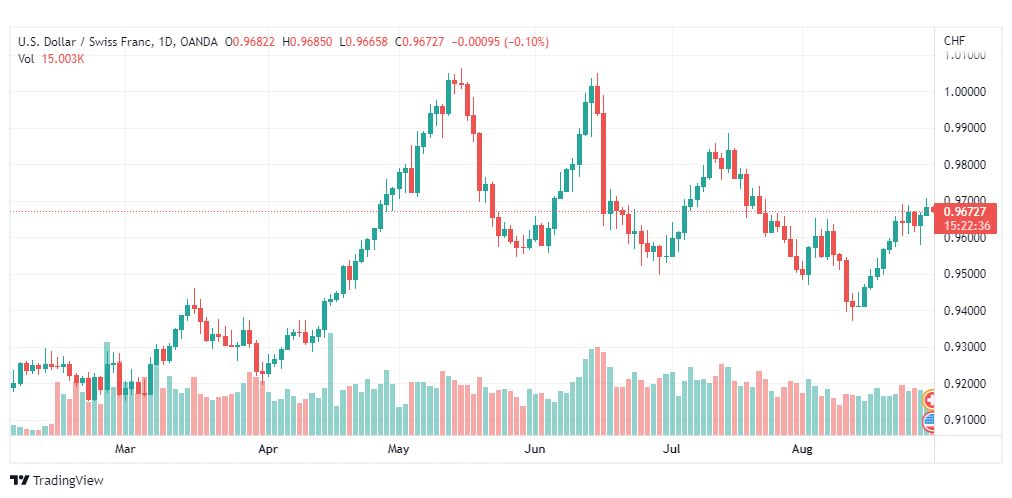This screenshot has height=498, width=1012.
Task: Click the Vol 15.003K indicator label
Action: point(52,59)
